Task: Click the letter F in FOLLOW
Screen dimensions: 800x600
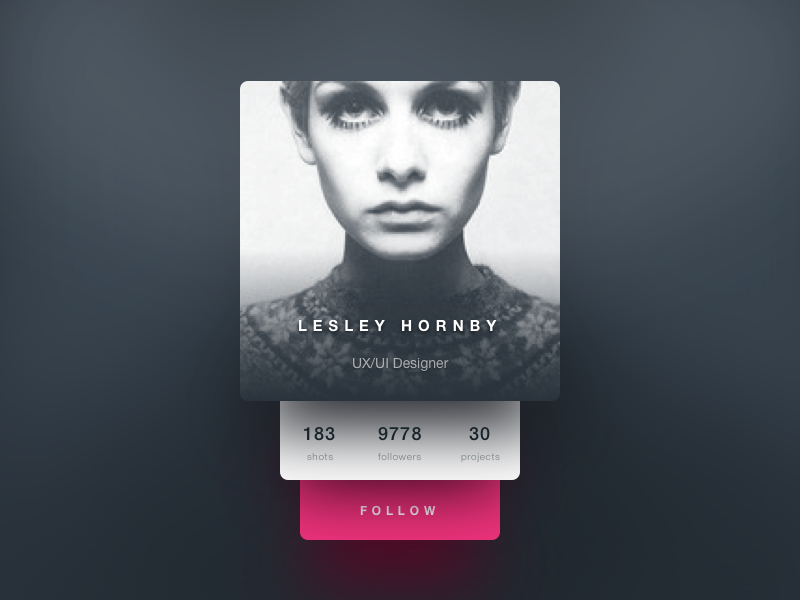Action: point(364,511)
